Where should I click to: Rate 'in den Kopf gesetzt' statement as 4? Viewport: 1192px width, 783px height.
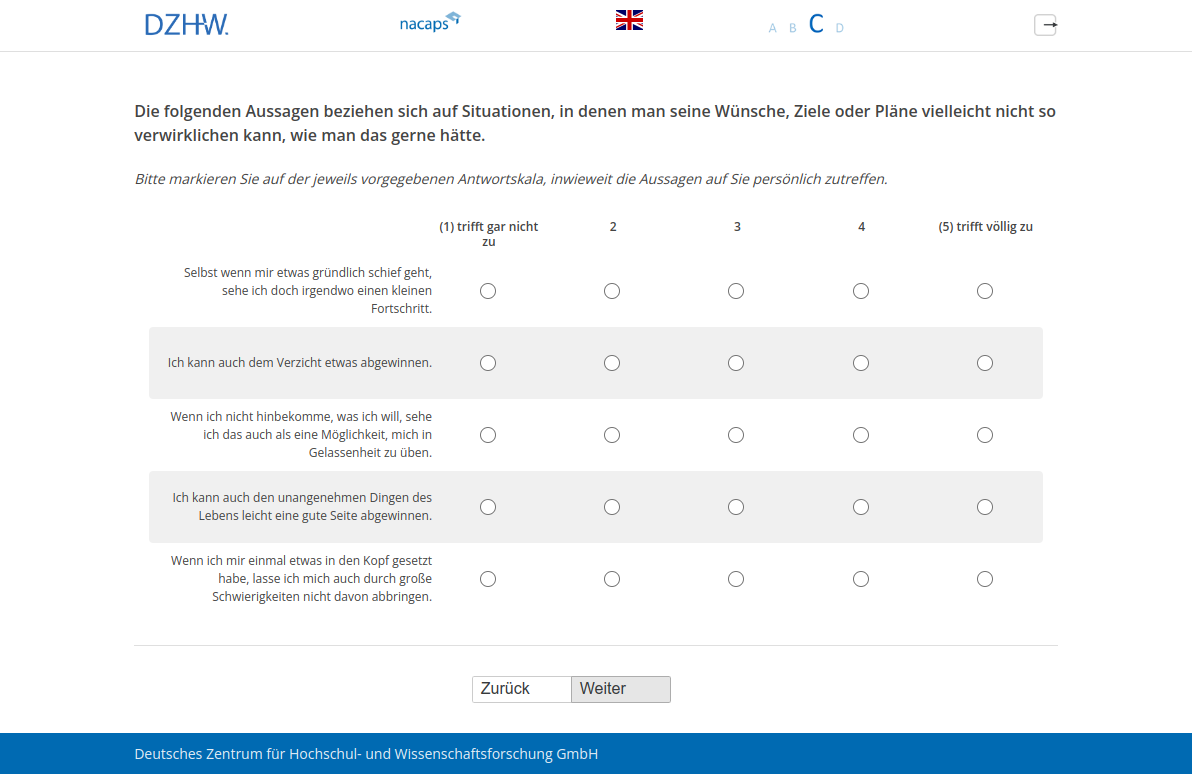point(861,579)
